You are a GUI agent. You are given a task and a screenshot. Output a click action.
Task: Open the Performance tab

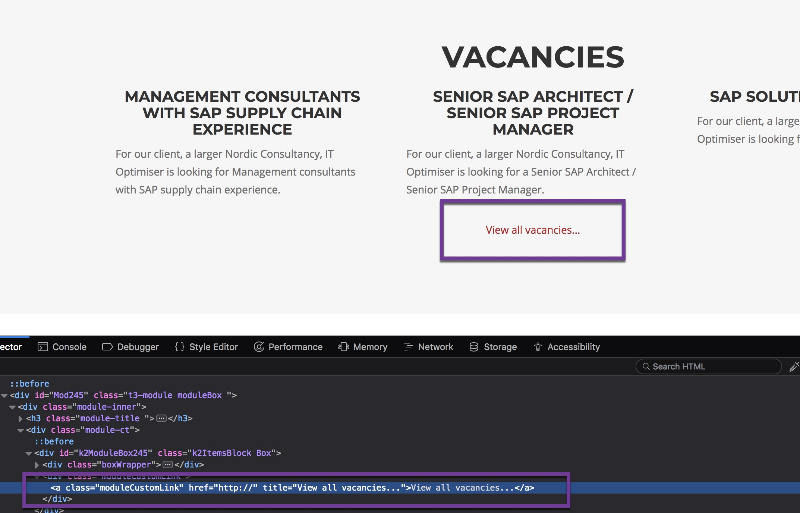pos(288,347)
